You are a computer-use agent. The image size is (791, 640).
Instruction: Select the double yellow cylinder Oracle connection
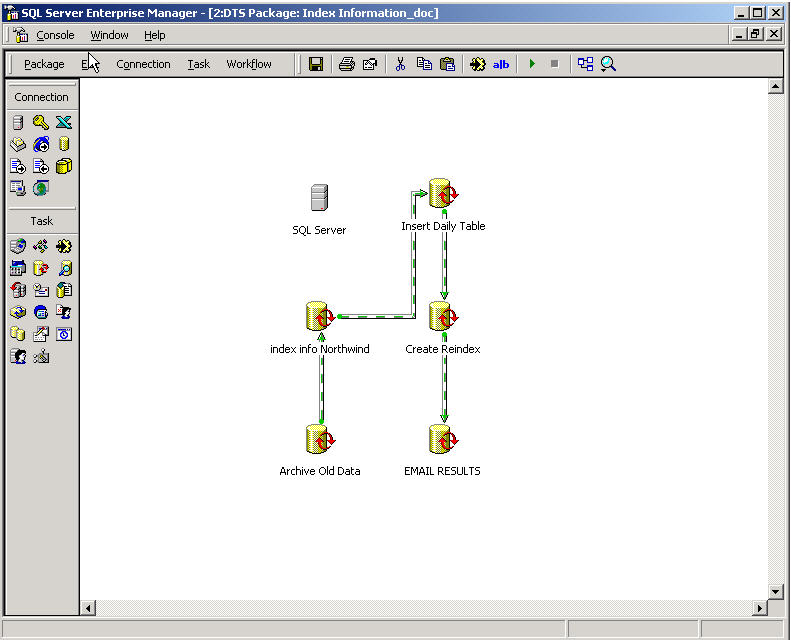click(64, 166)
